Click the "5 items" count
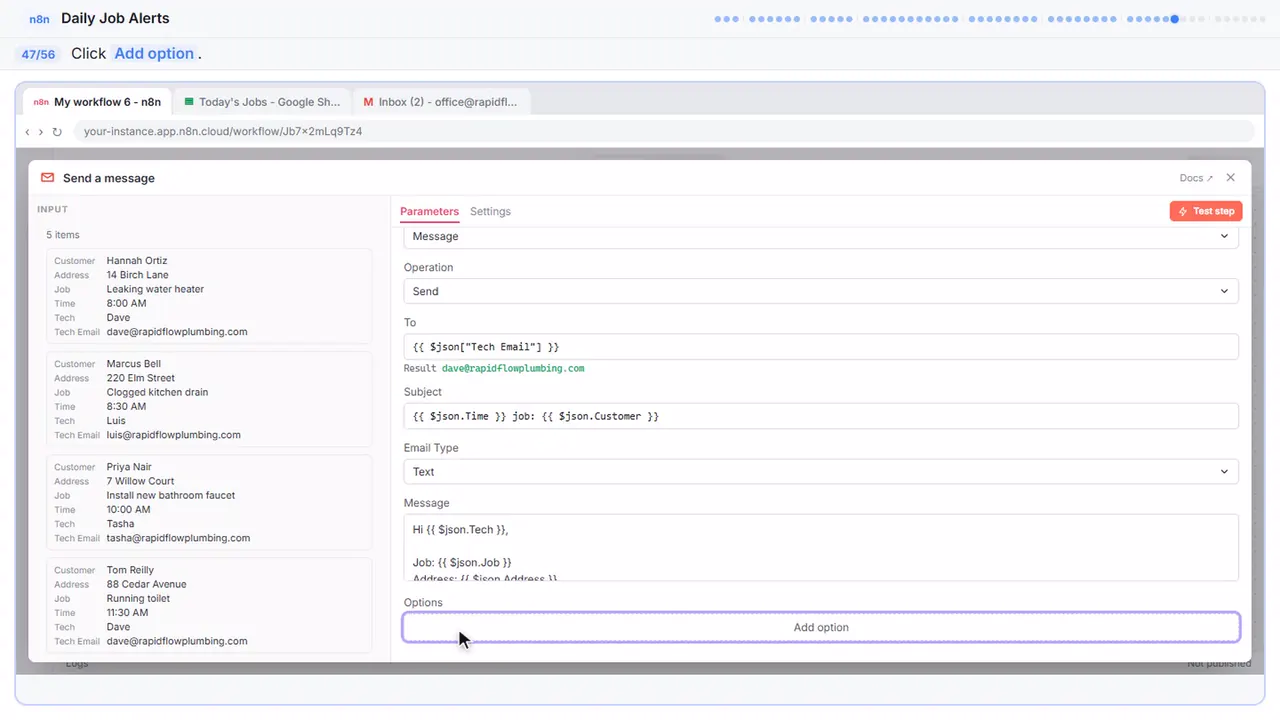Screen dimensions: 1280x720 pos(63,235)
